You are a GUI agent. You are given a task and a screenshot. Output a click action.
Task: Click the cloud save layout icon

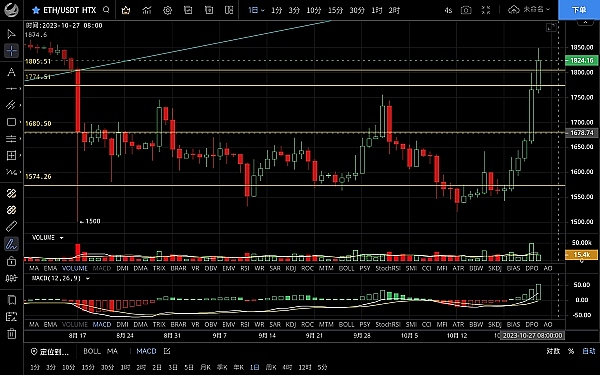click(x=513, y=10)
